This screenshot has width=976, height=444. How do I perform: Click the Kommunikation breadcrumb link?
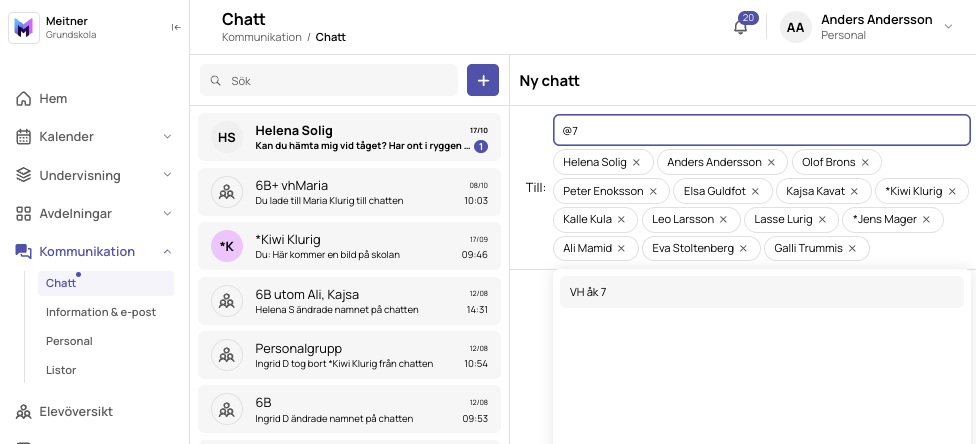(261, 37)
